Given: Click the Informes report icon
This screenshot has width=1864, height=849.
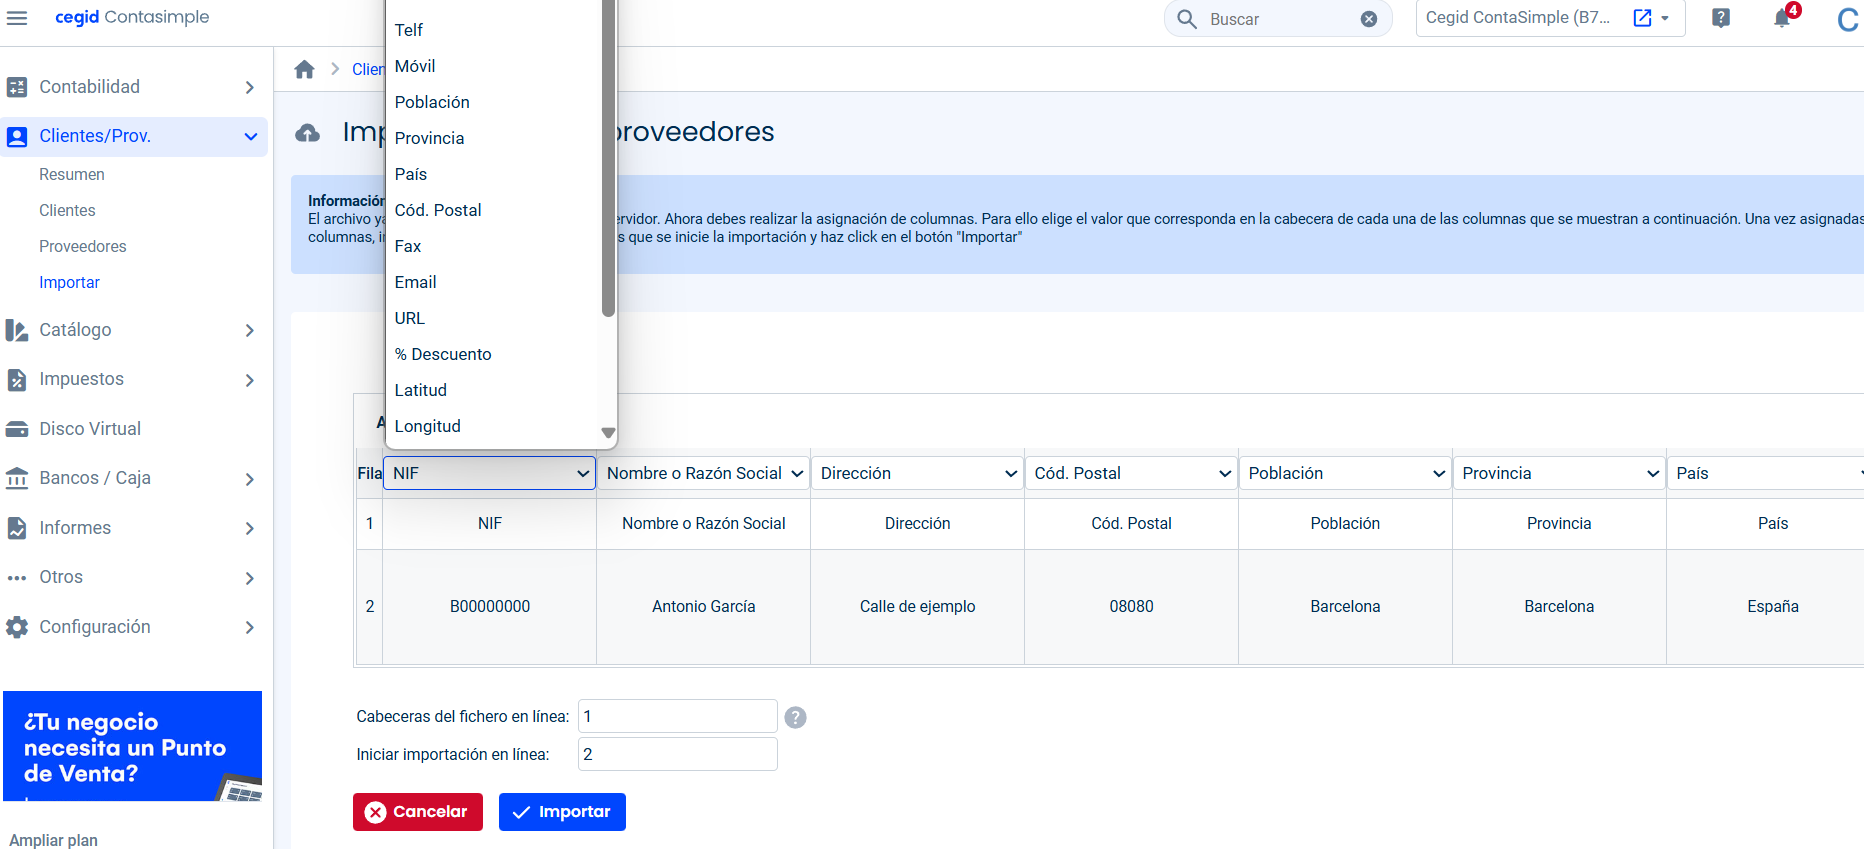Looking at the screenshot, I should (17, 528).
